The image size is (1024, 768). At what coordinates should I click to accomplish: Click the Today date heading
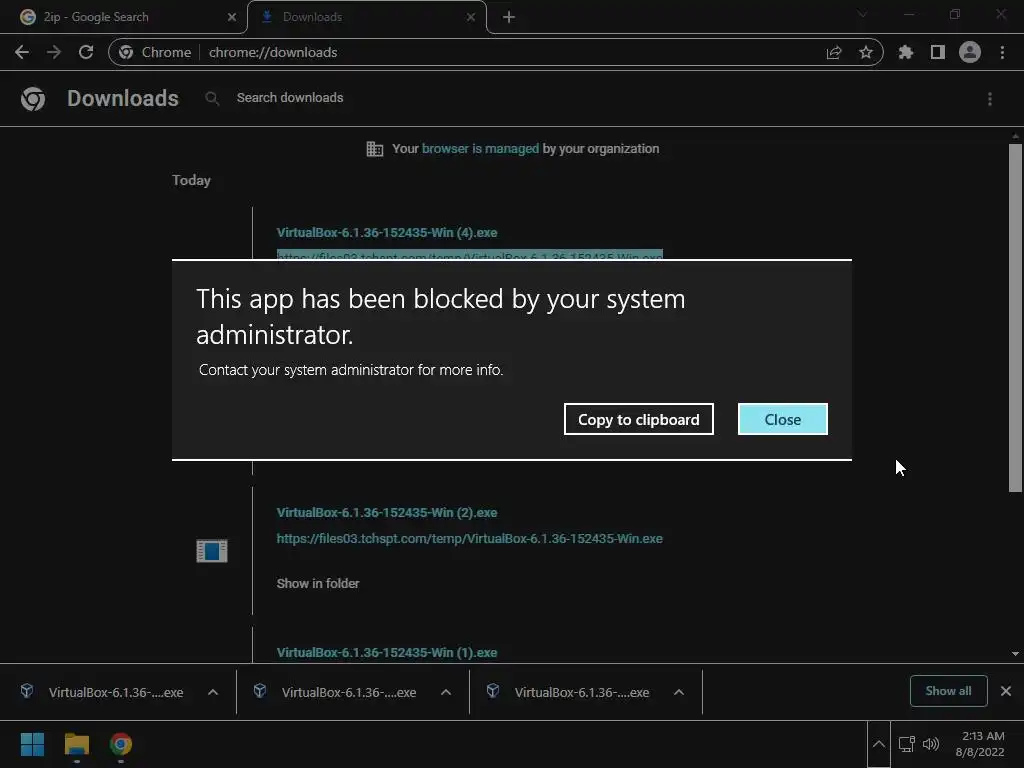(191, 180)
